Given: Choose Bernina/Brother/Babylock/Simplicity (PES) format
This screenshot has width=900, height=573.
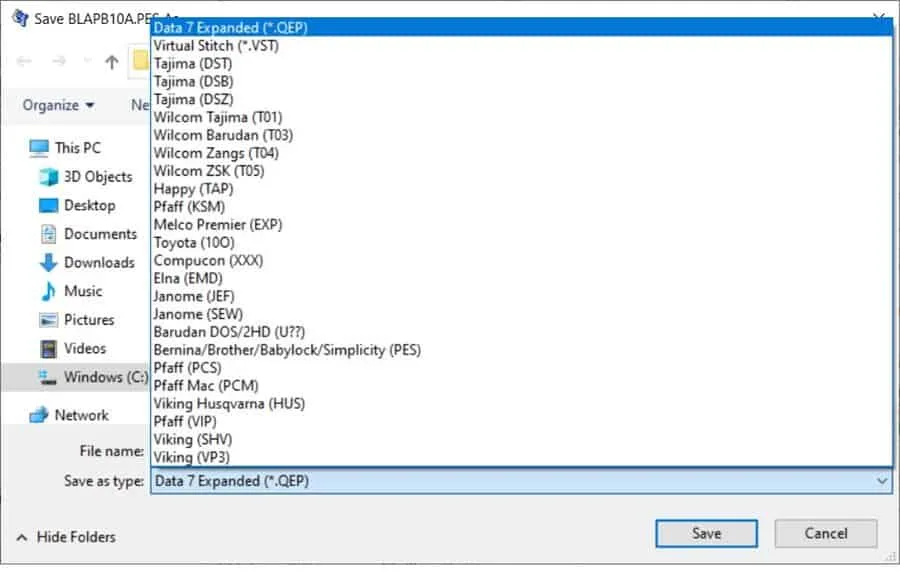Looking at the screenshot, I should coord(521,350).
